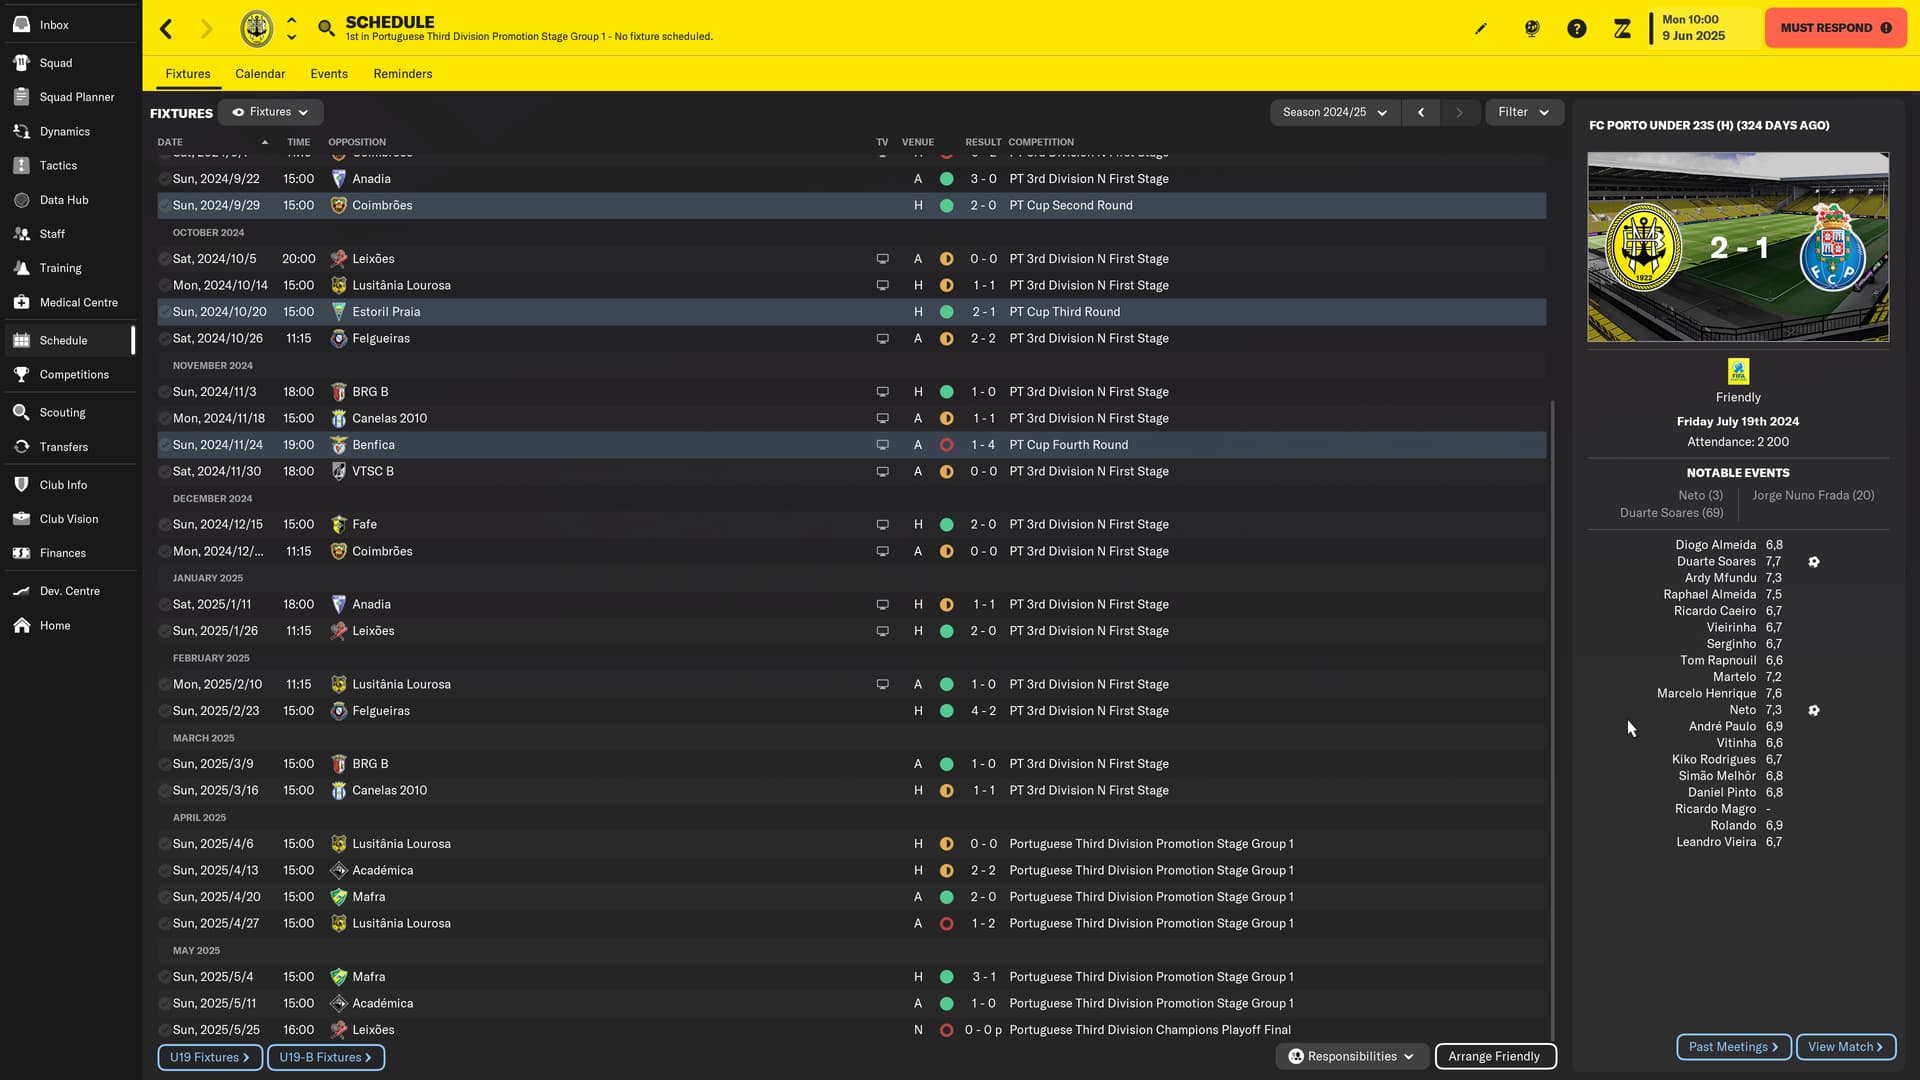Expand the Season 2024/25 dropdown
Screen dimensions: 1920x1080
(x=1334, y=112)
